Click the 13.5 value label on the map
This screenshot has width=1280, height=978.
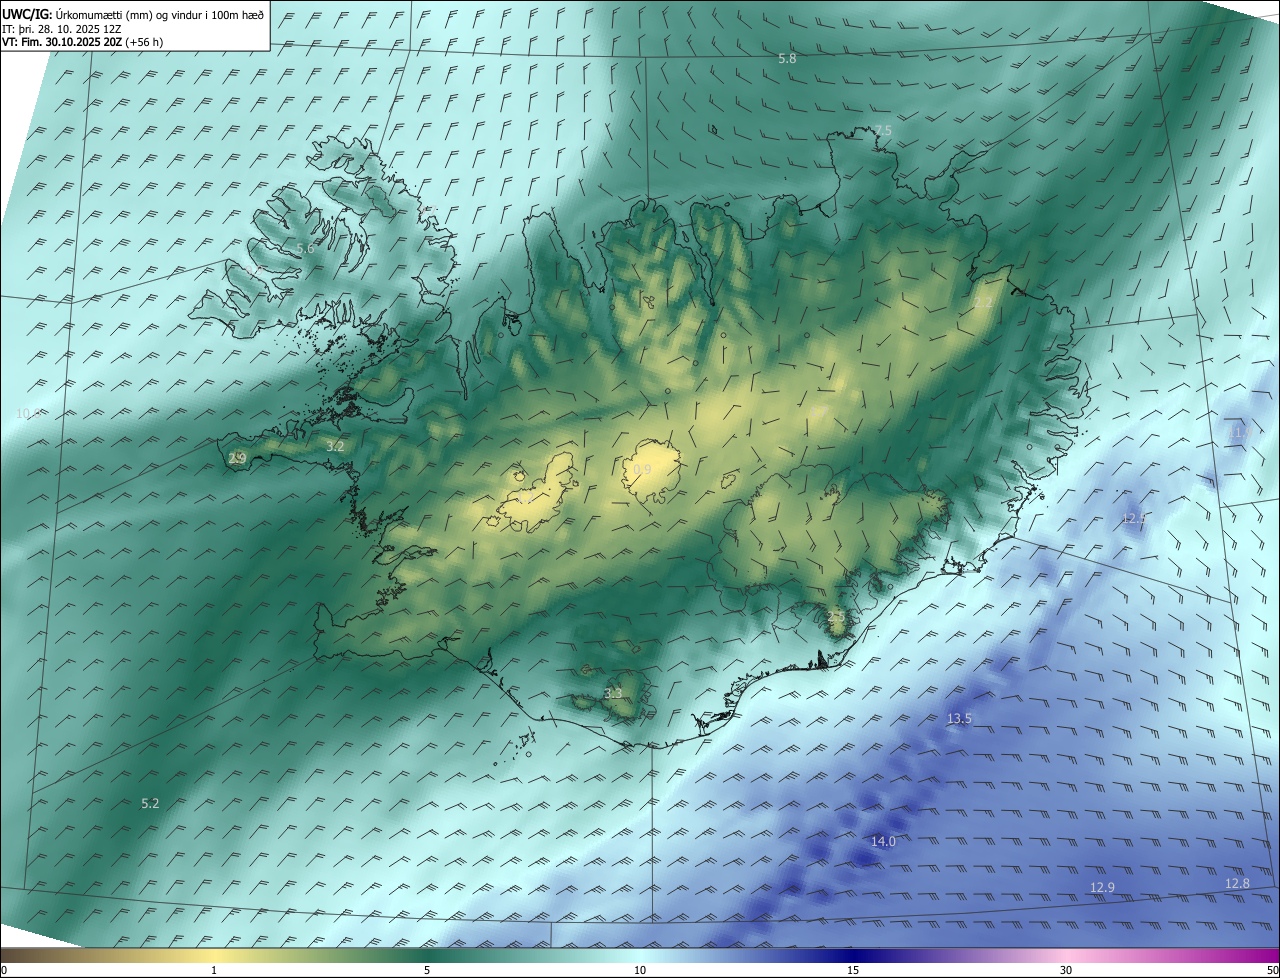click(x=959, y=718)
